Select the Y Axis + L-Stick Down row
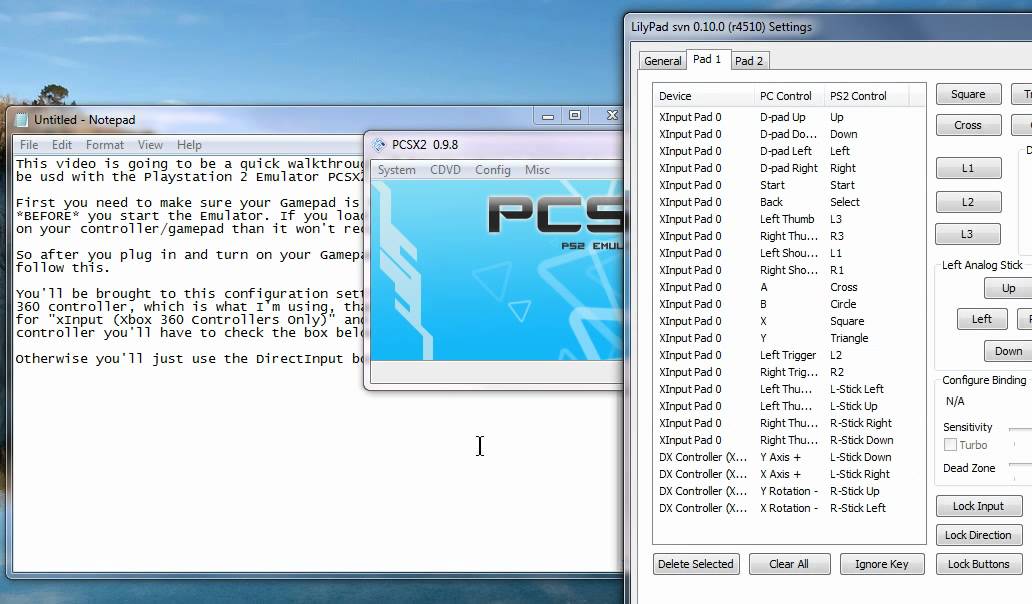Image resolution: width=1032 pixels, height=604 pixels. coord(788,457)
